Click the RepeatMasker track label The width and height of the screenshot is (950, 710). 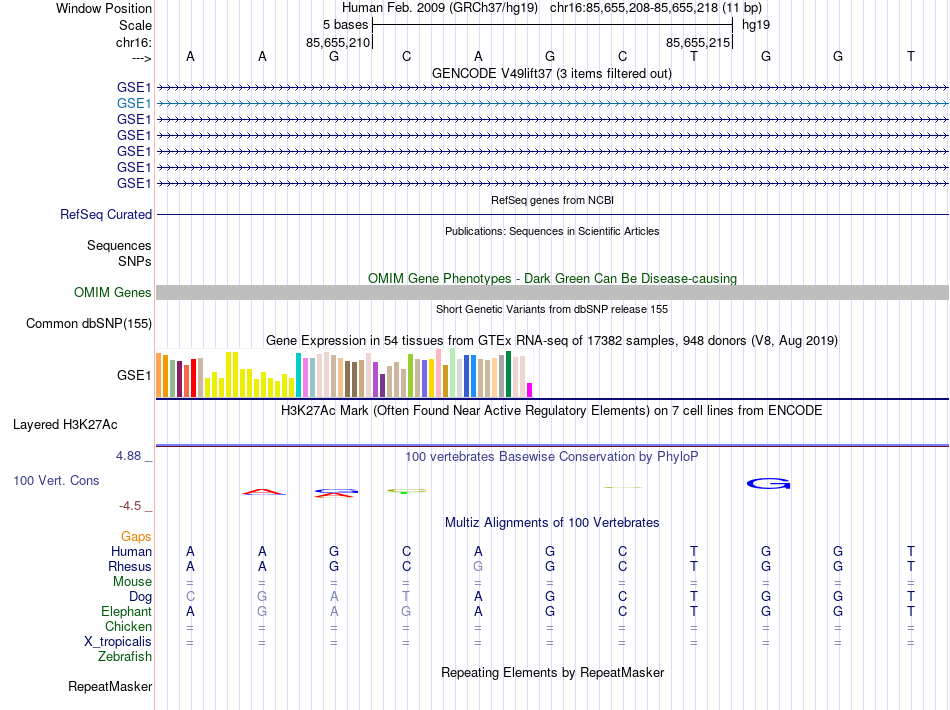[x=110, y=686]
